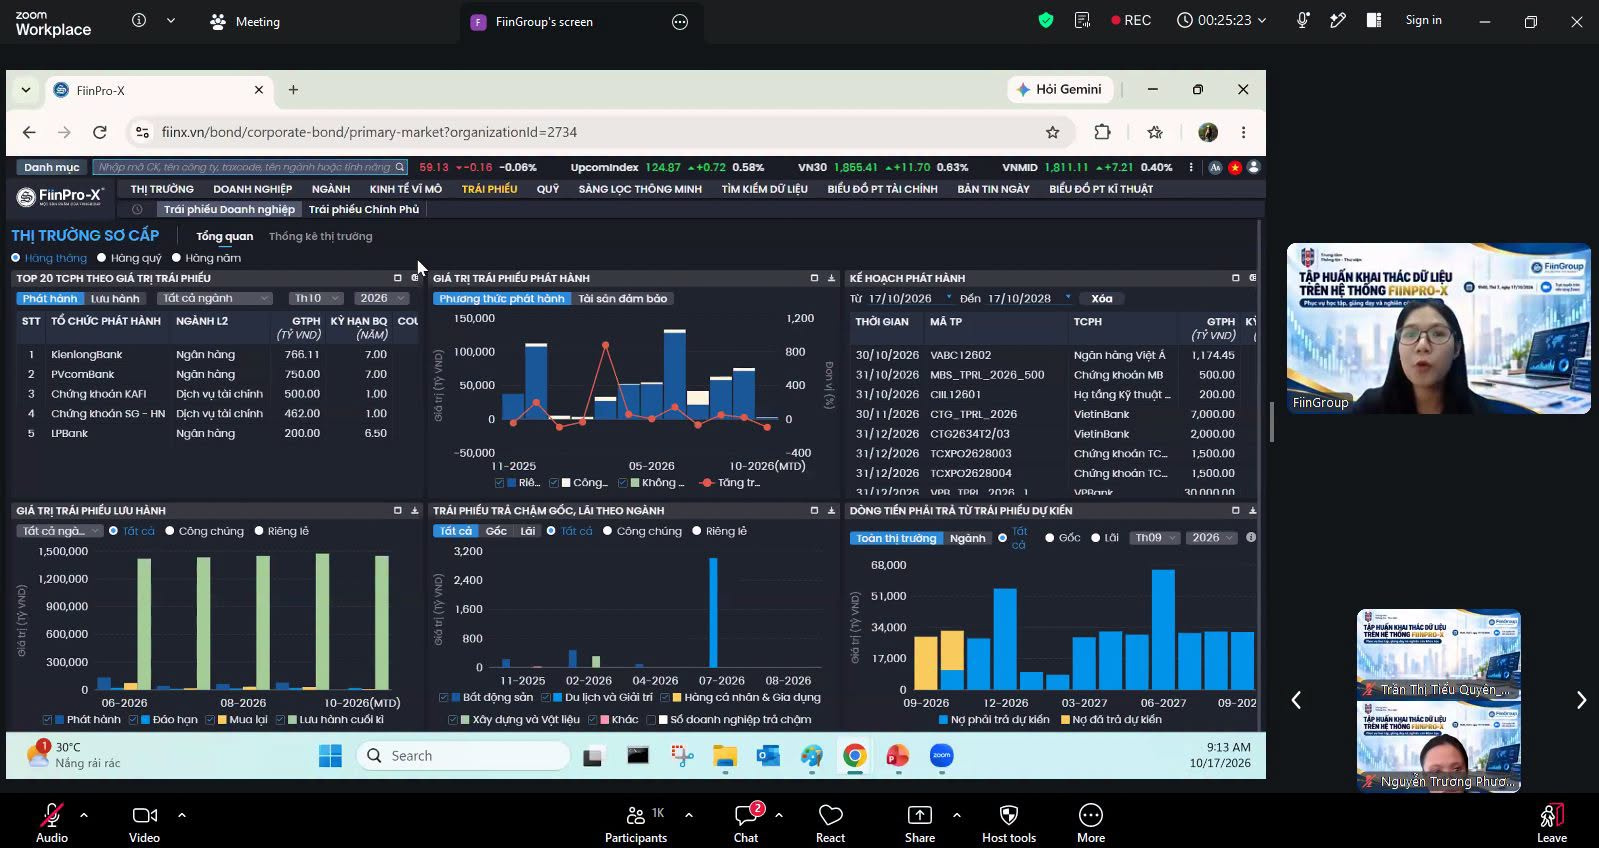The image size is (1599, 848).
Task: Open the green encryption shield icon
Action: click(x=1046, y=20)
